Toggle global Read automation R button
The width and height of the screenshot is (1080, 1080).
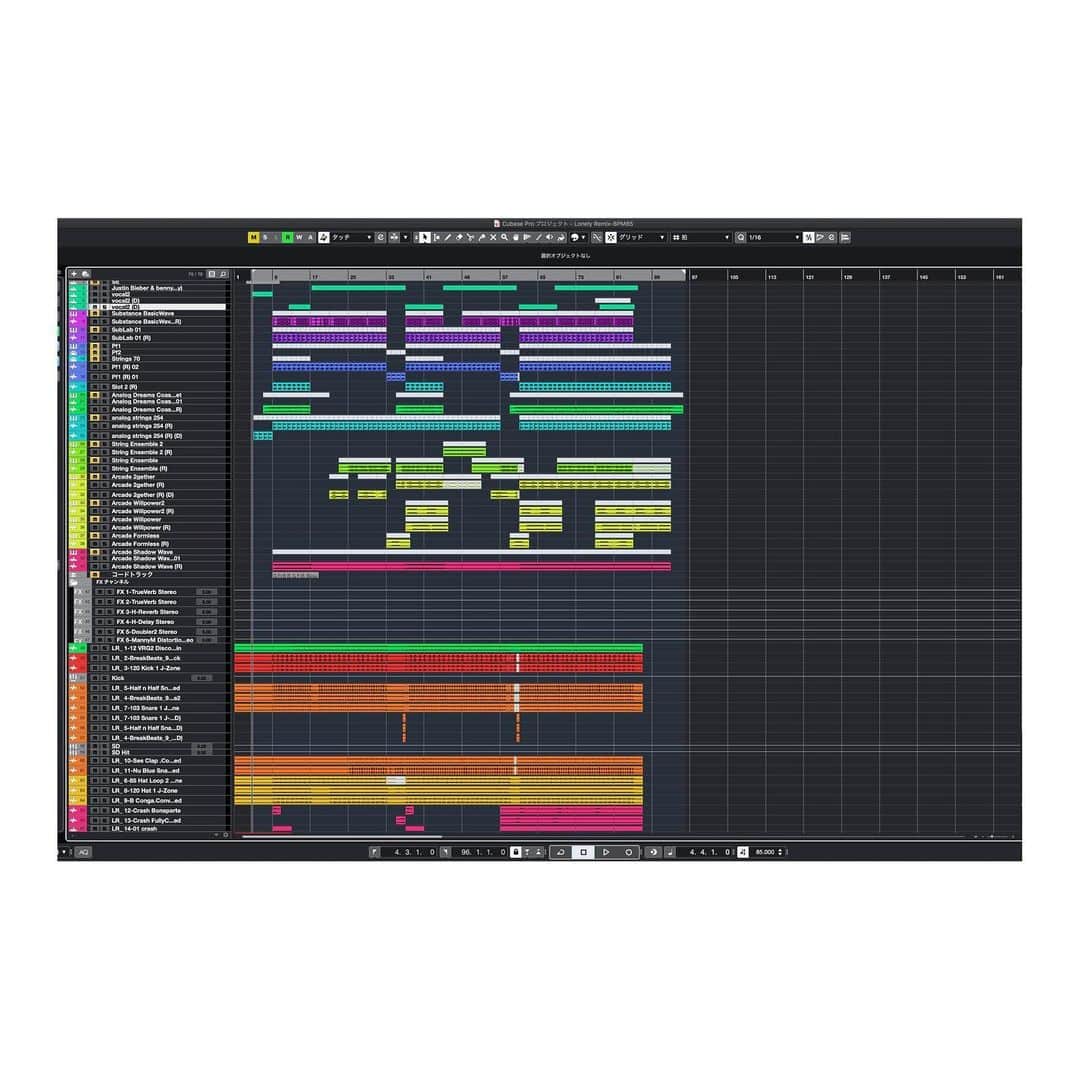tap(289, 237)
